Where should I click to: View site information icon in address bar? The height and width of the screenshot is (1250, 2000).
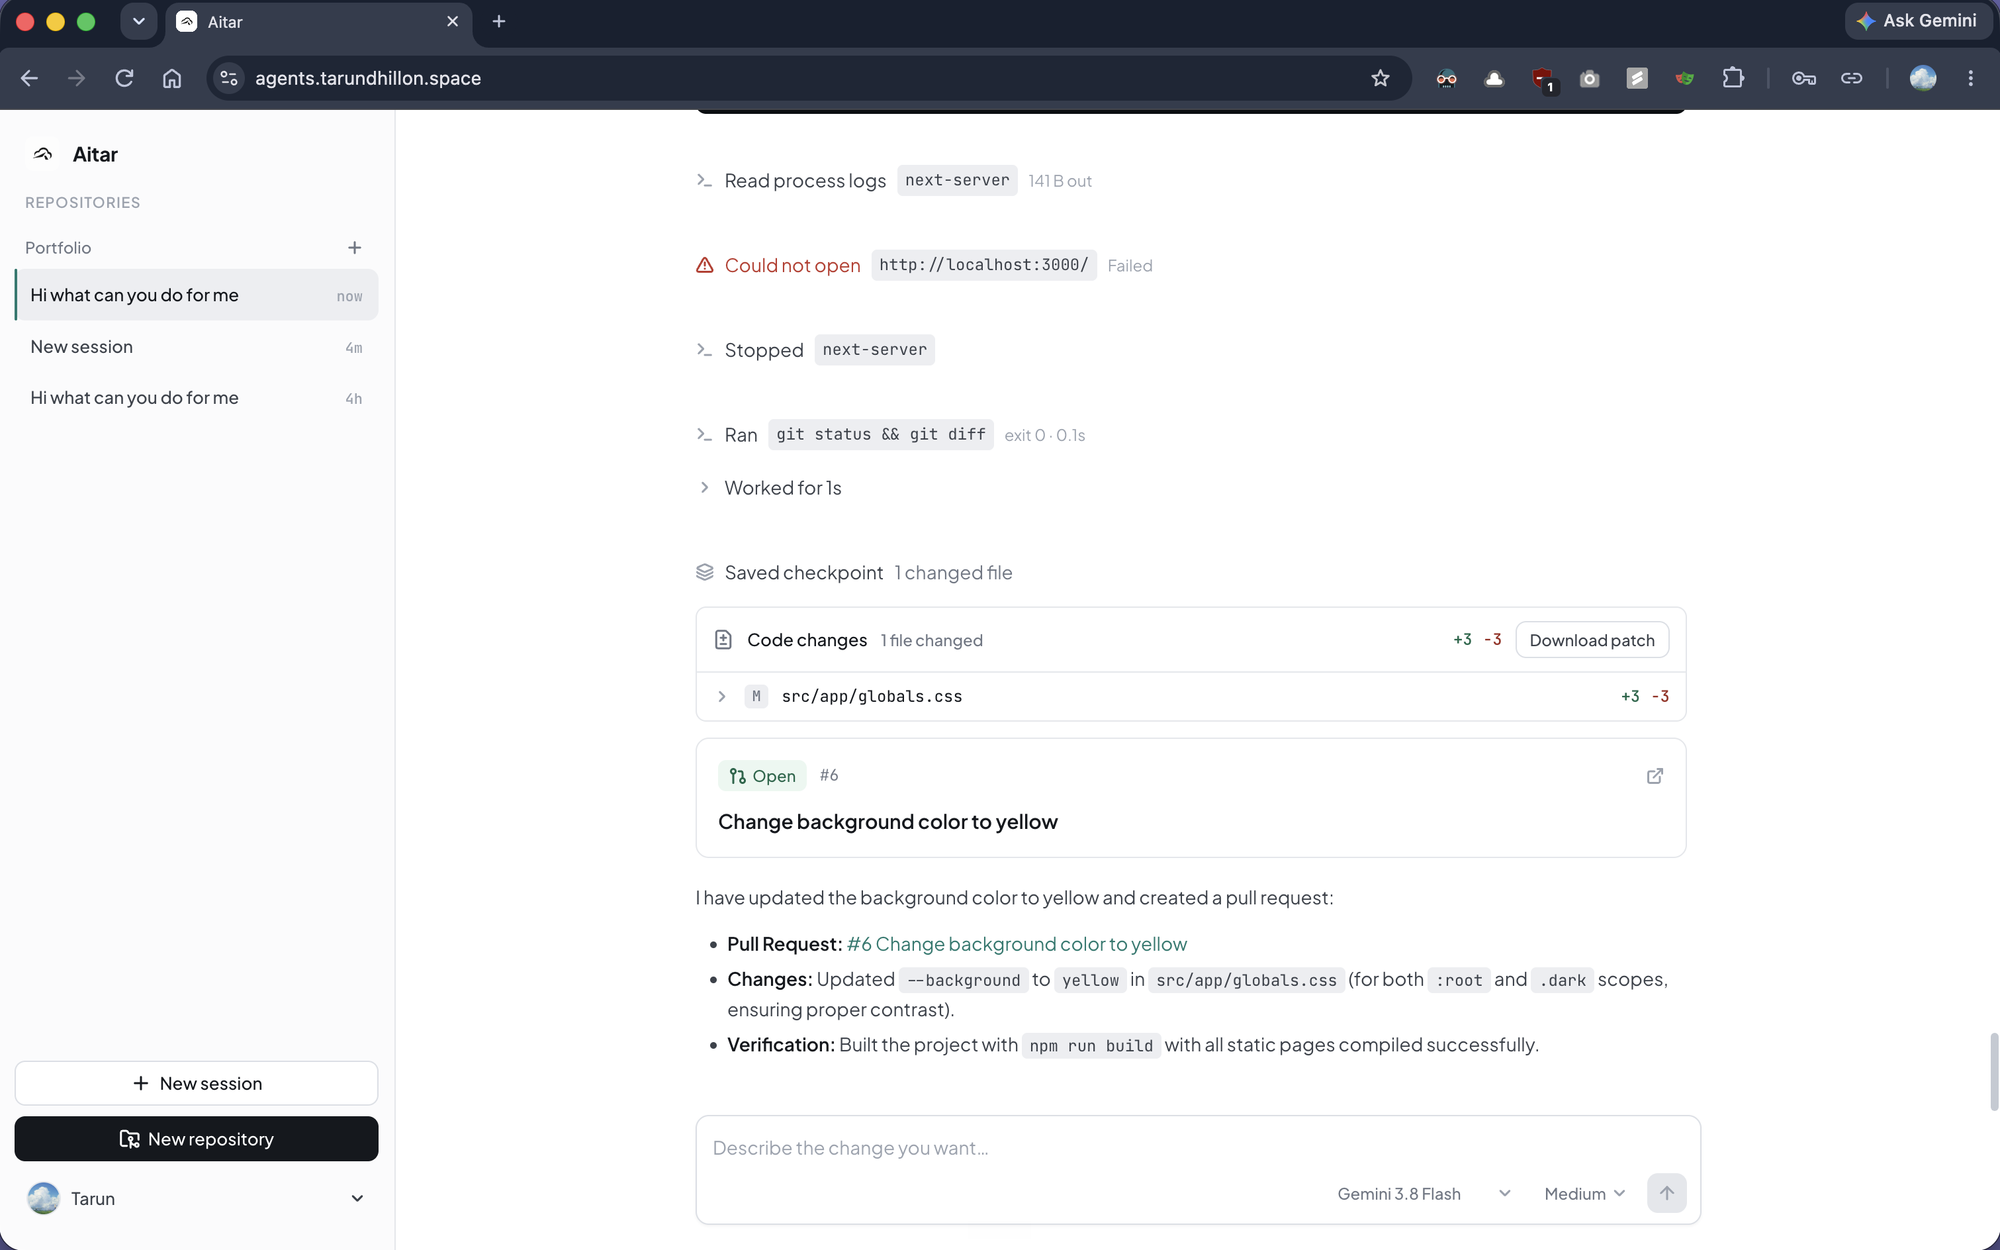tap(229, 78)
